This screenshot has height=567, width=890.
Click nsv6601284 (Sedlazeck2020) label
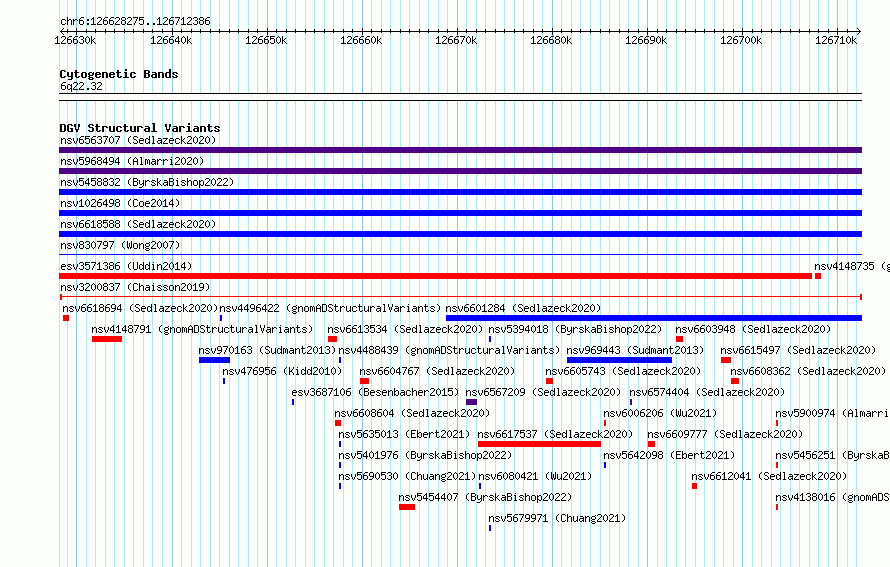[x=523, y=308]
